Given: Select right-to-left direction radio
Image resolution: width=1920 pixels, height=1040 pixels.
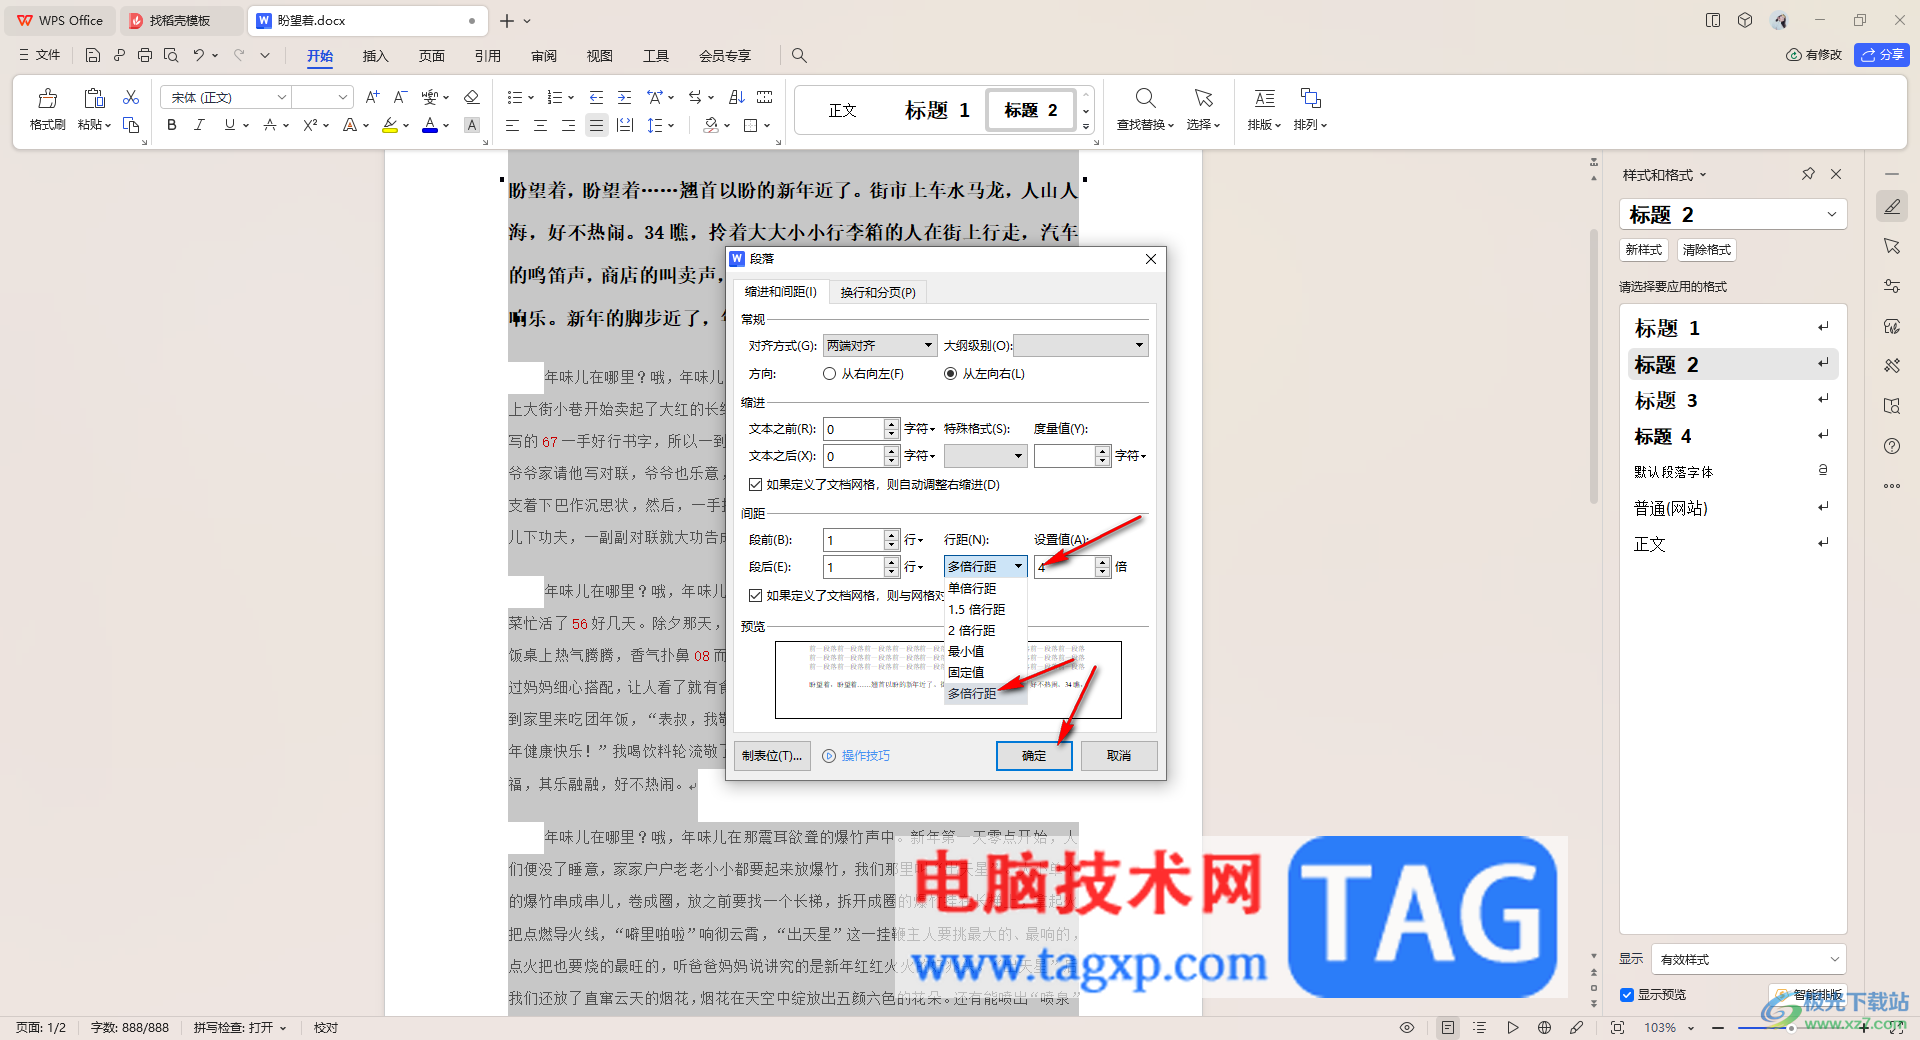Looking at the screenshot, I should [x=829, y=374].
